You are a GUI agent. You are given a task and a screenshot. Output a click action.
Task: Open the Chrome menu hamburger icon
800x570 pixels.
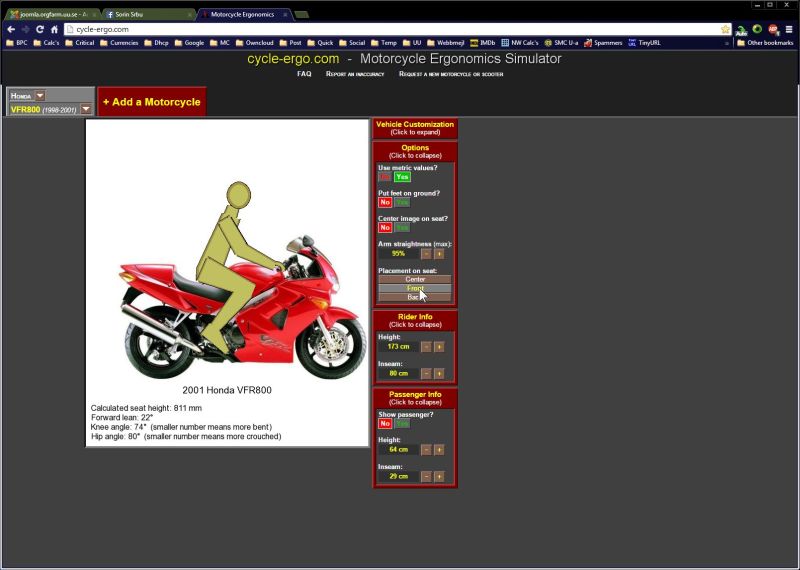point(789,29)
